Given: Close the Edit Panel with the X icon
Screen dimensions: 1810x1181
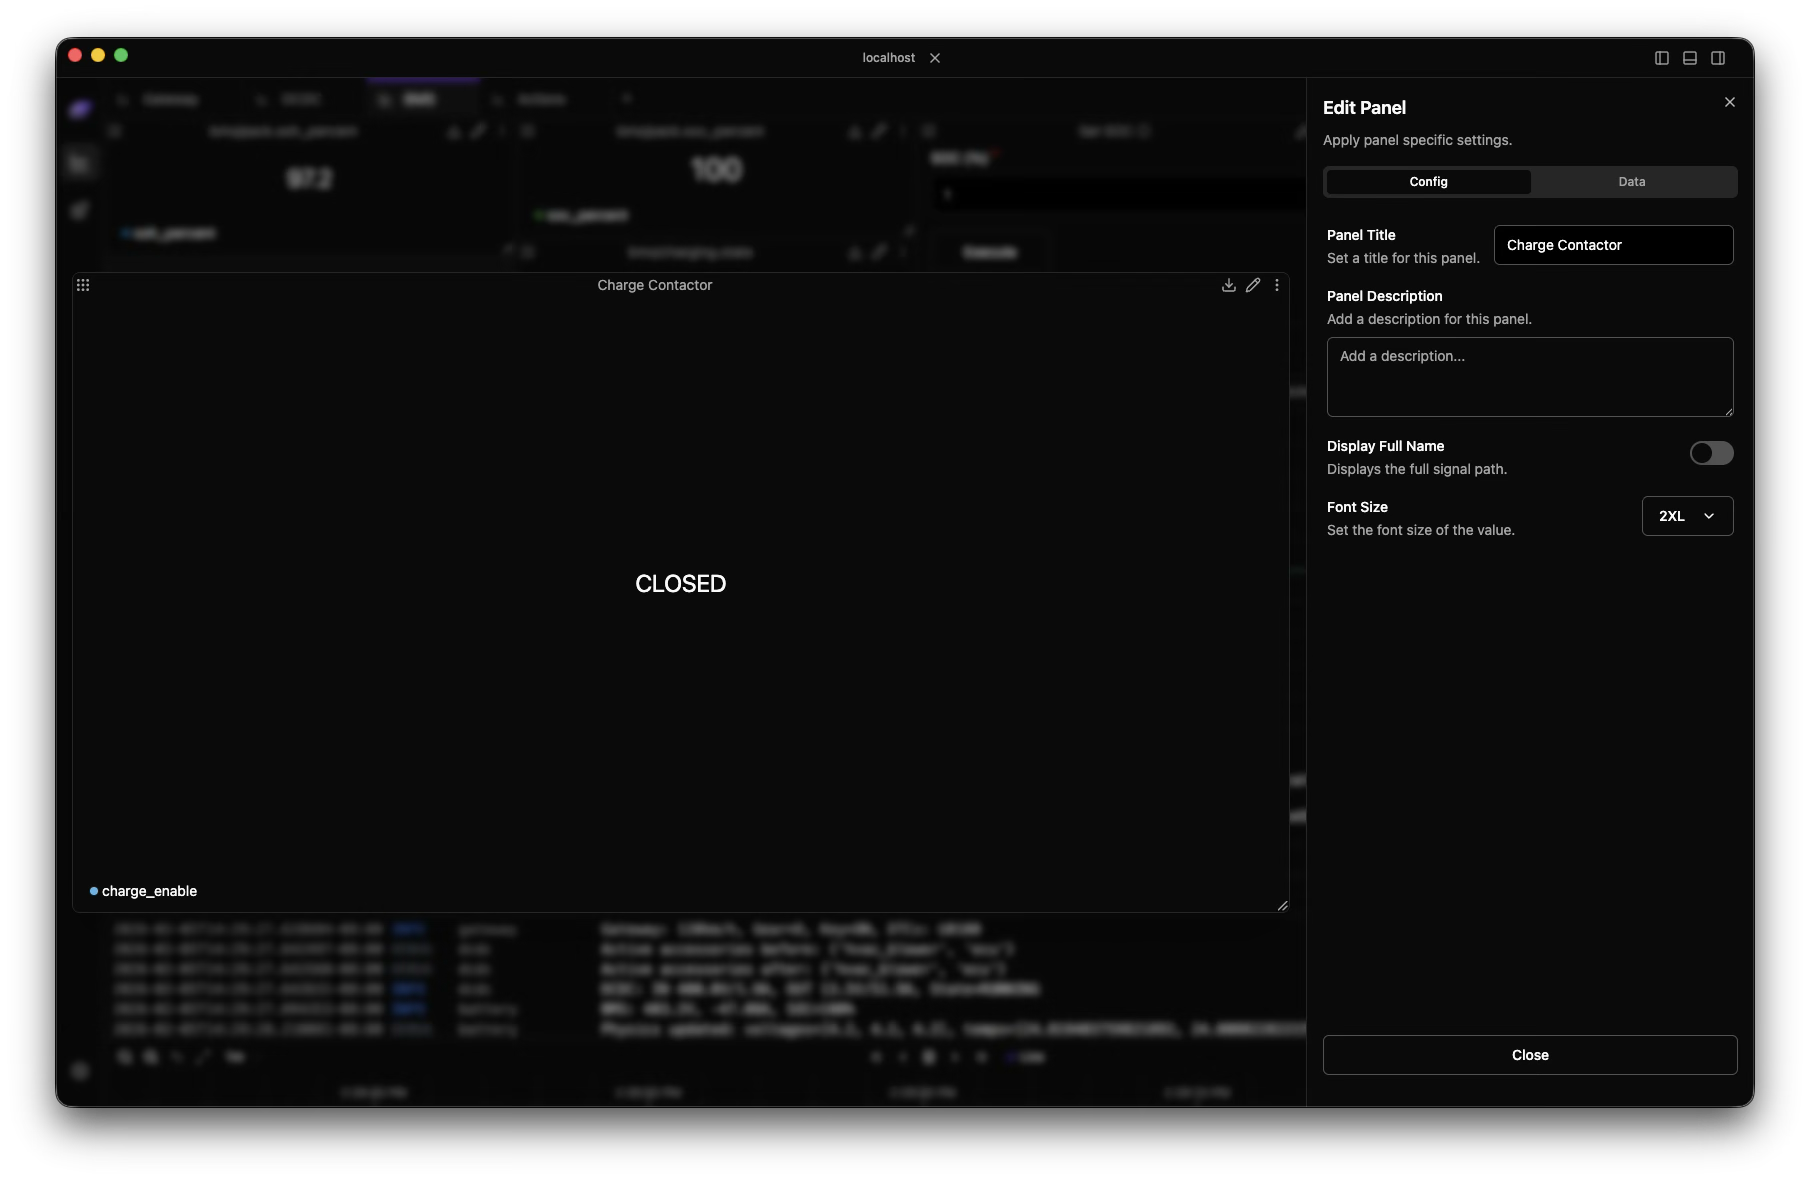Looking at the screenshot, I should coord(1730,102).
